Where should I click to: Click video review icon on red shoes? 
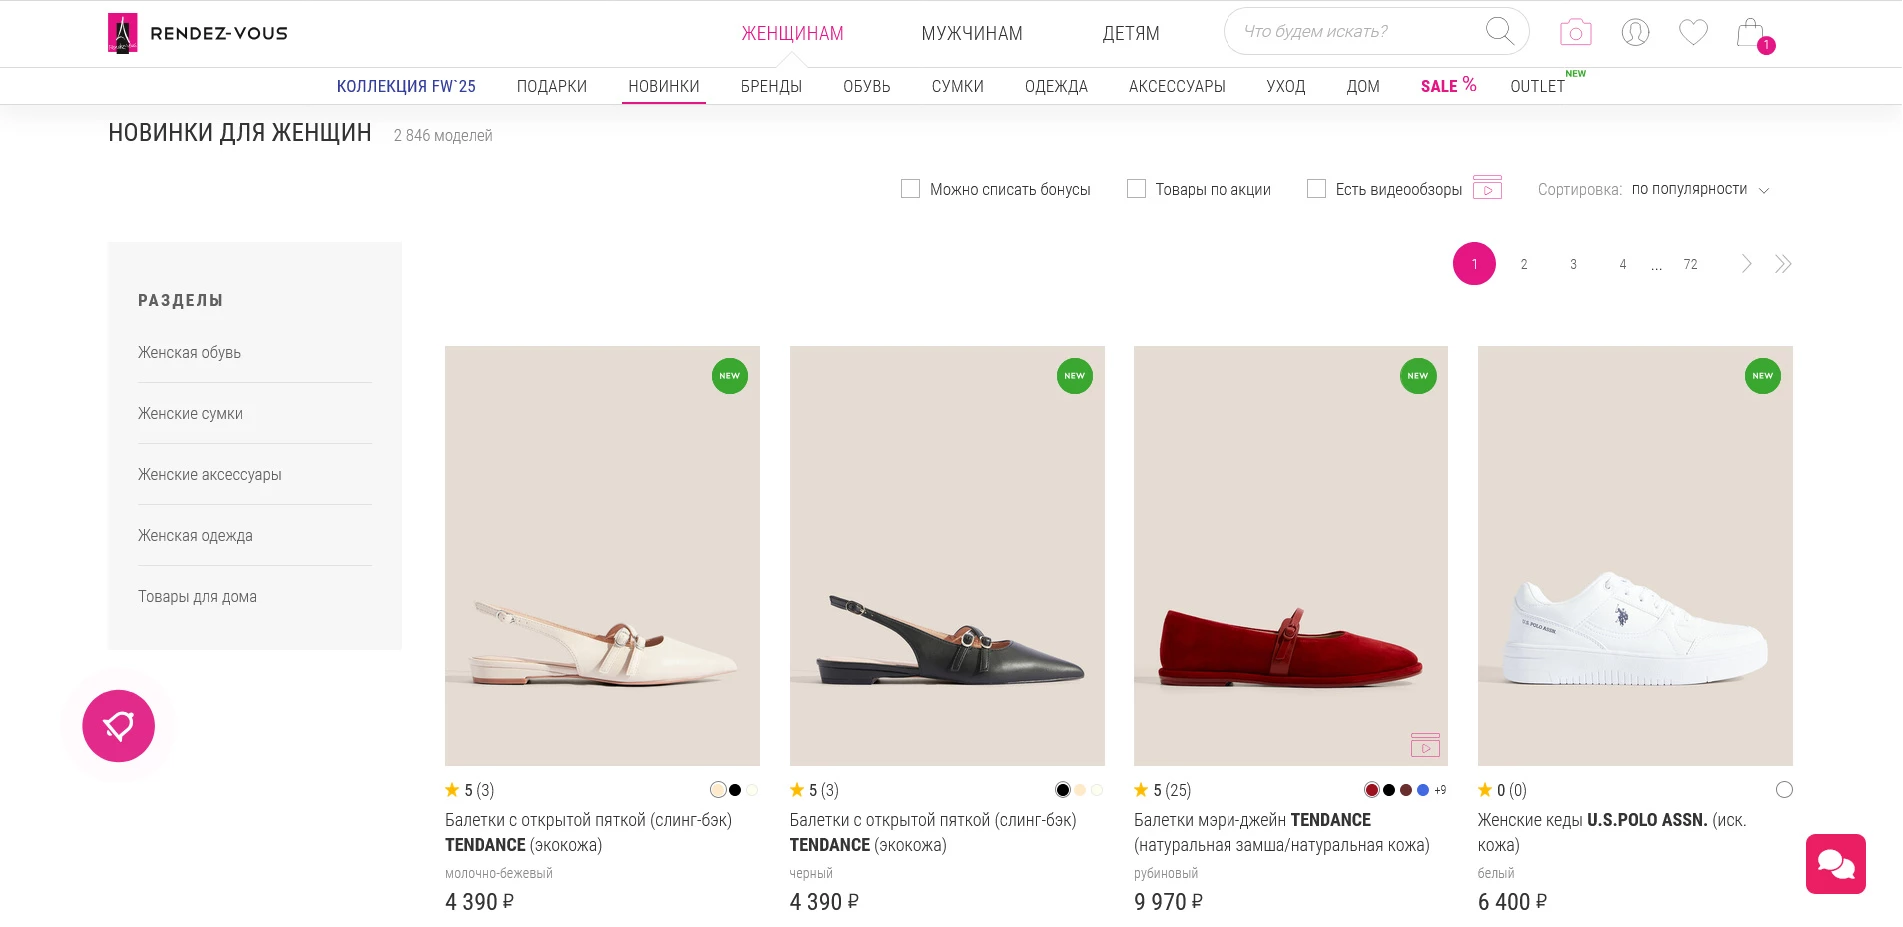click(1425, 745)
